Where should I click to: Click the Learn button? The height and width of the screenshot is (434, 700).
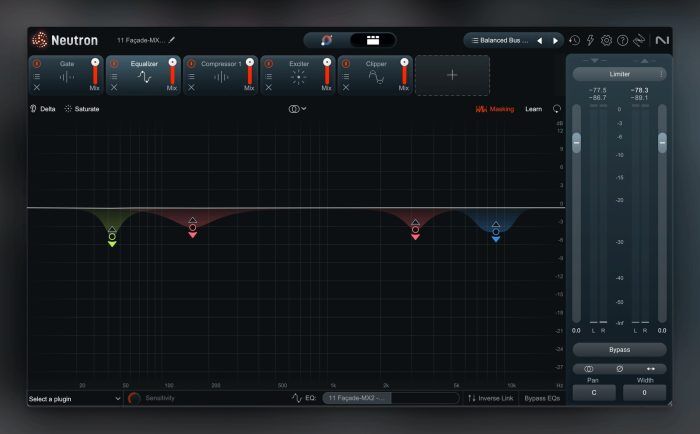pos(534,108)
